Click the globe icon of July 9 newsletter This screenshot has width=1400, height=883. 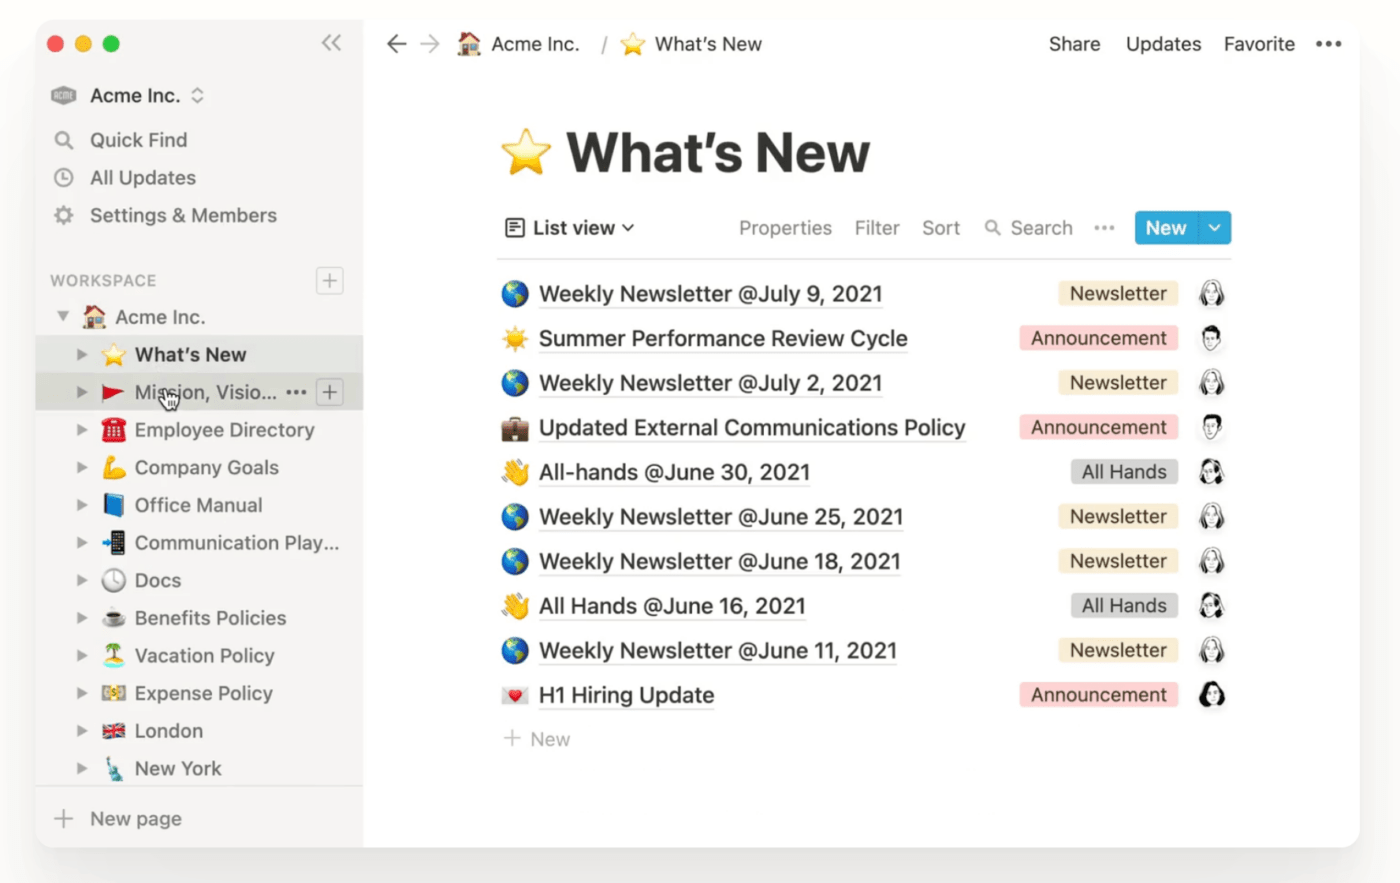pos(515,294)
